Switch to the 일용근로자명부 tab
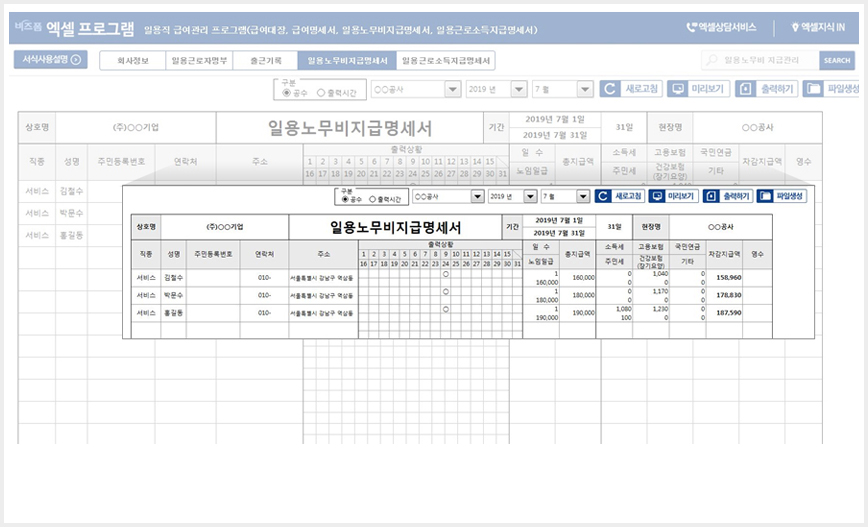Viewport: 868px width, 527px height. tap(199, 60)
